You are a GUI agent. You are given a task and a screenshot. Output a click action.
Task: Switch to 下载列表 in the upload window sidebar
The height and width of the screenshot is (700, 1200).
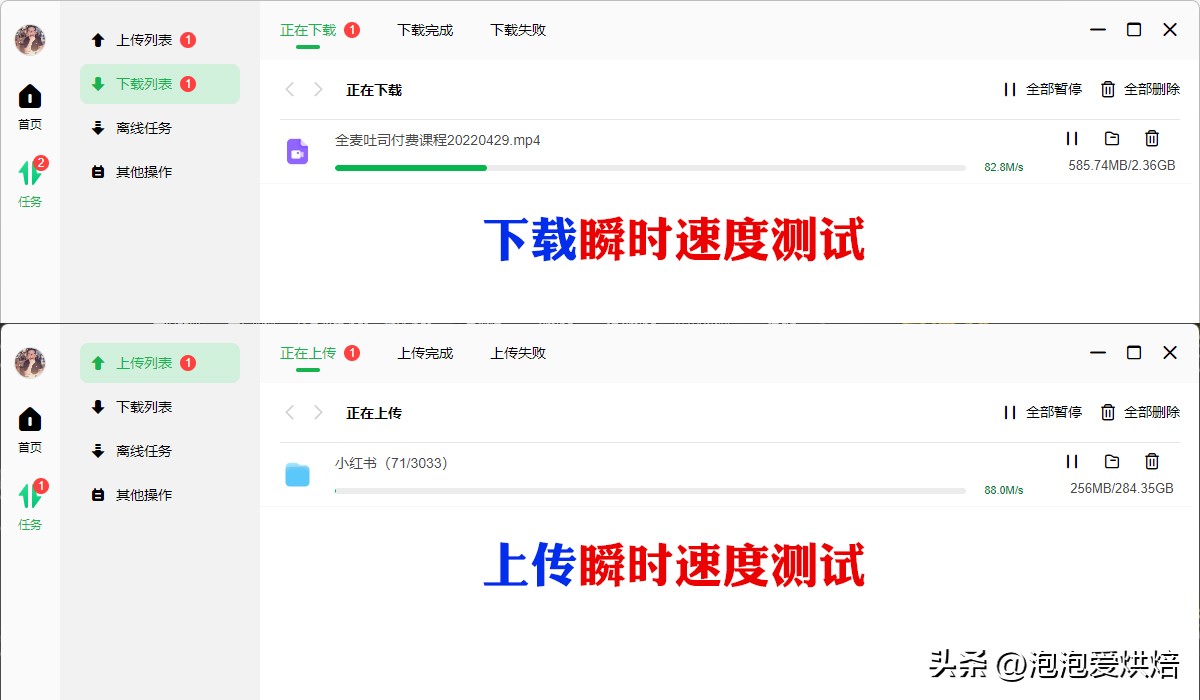coord(141,407)
